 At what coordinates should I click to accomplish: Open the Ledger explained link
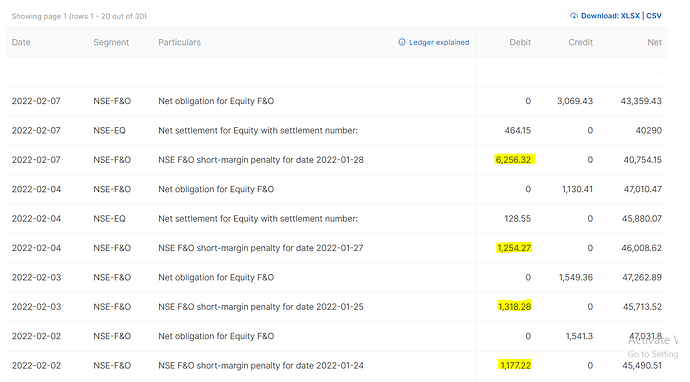tap(439, 42)
